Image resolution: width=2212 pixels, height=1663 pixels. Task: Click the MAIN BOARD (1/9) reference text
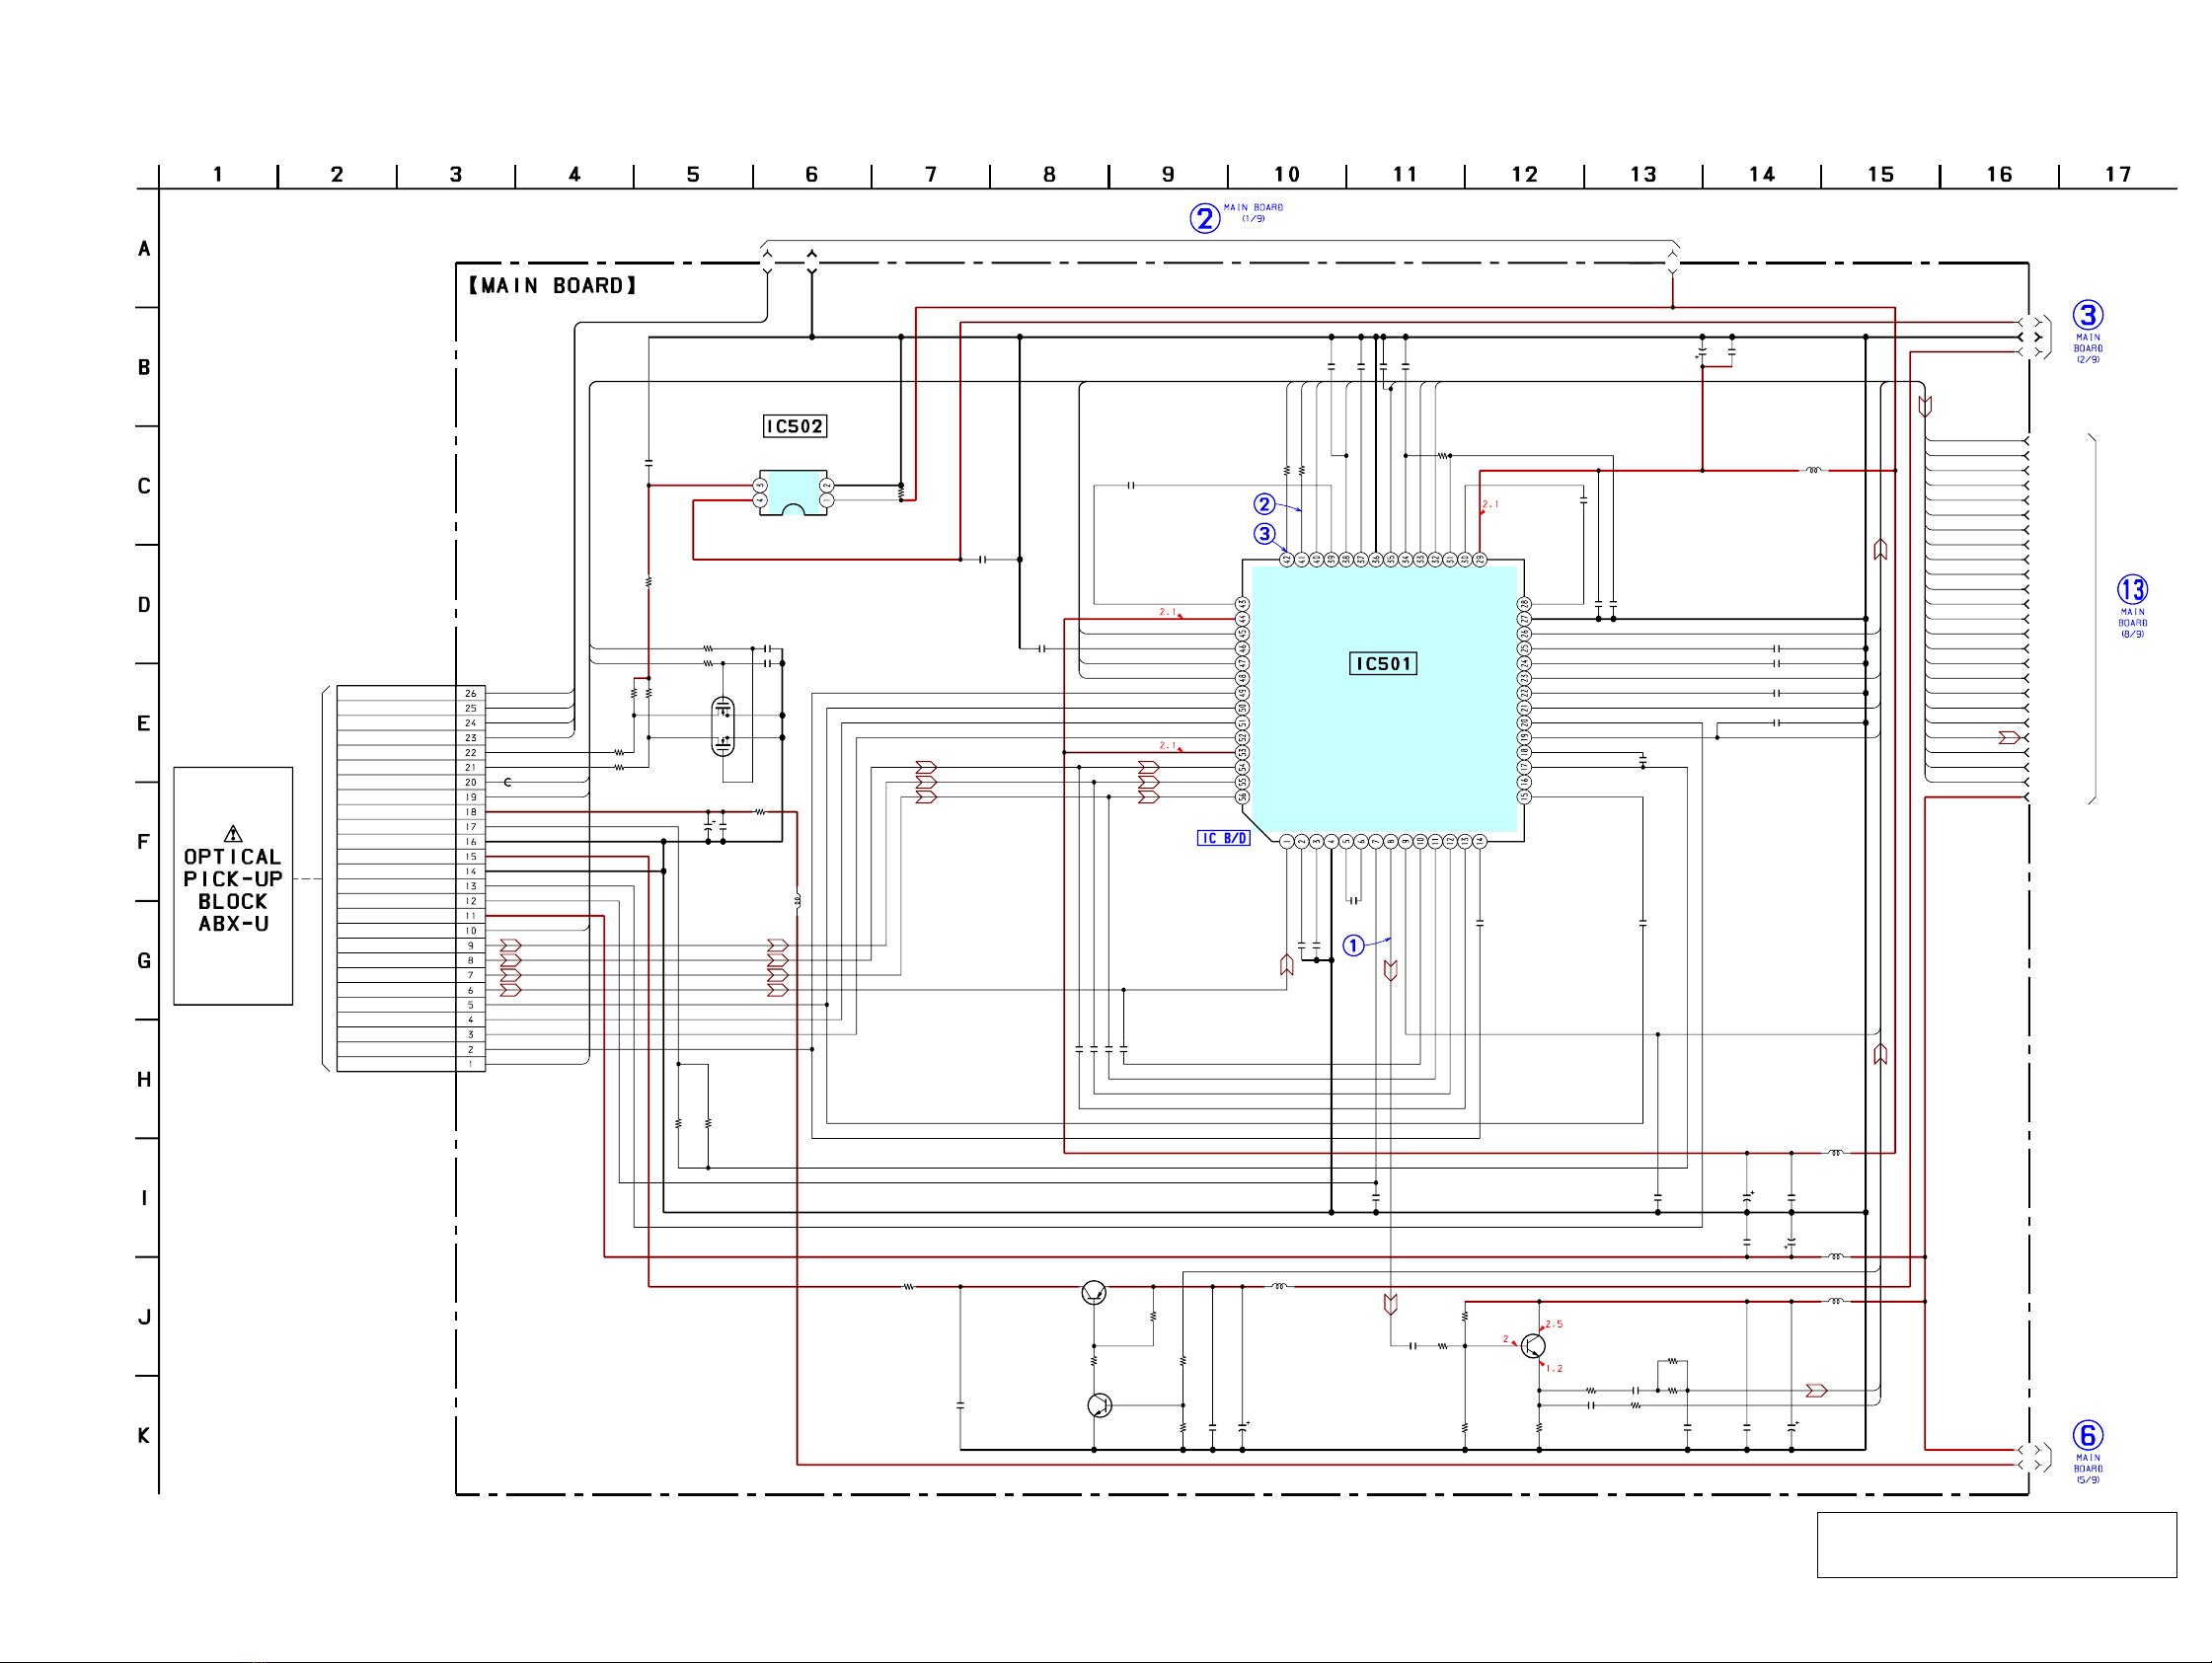(1253, 213)
